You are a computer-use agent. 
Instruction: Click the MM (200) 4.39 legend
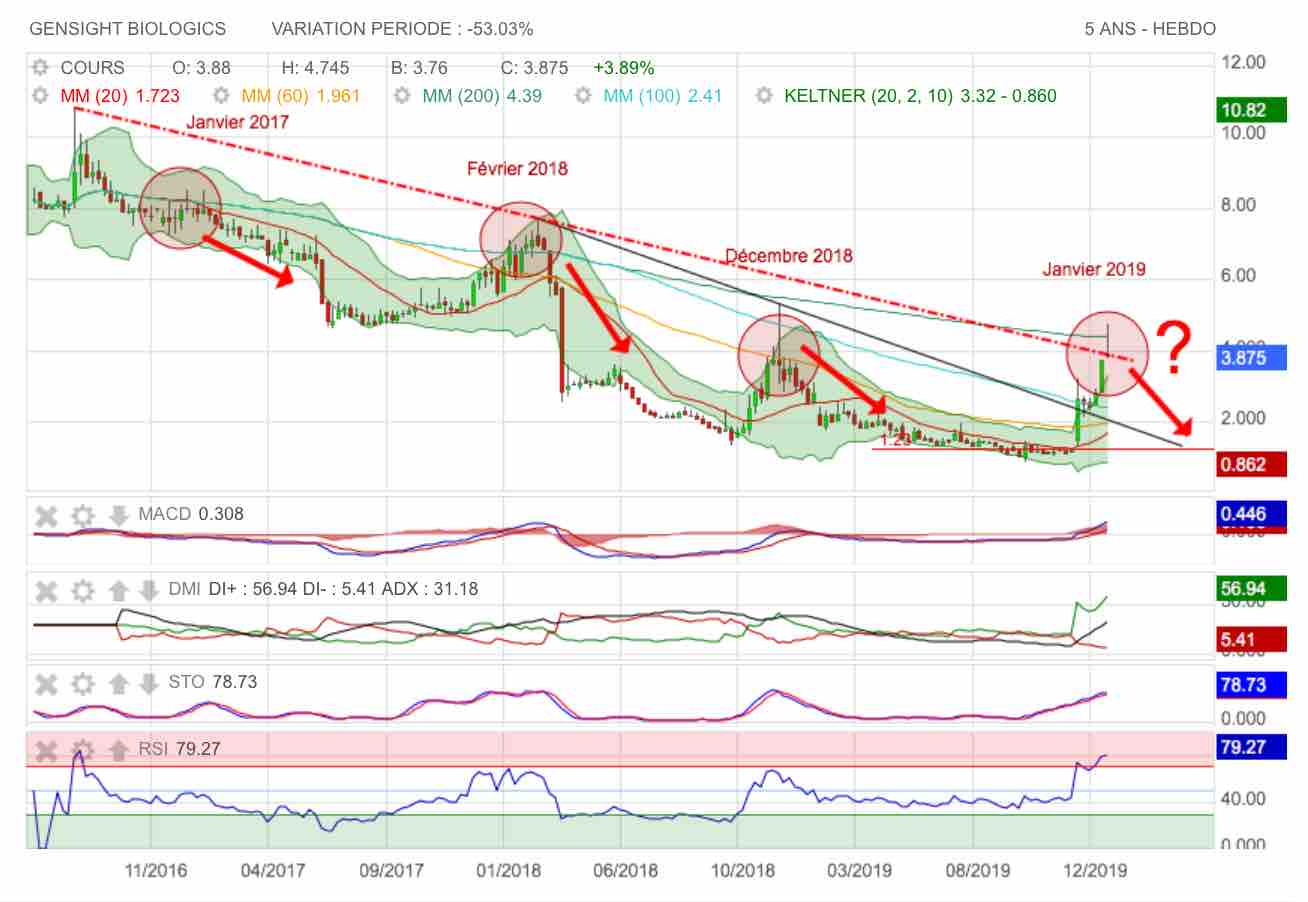[482, 97]
